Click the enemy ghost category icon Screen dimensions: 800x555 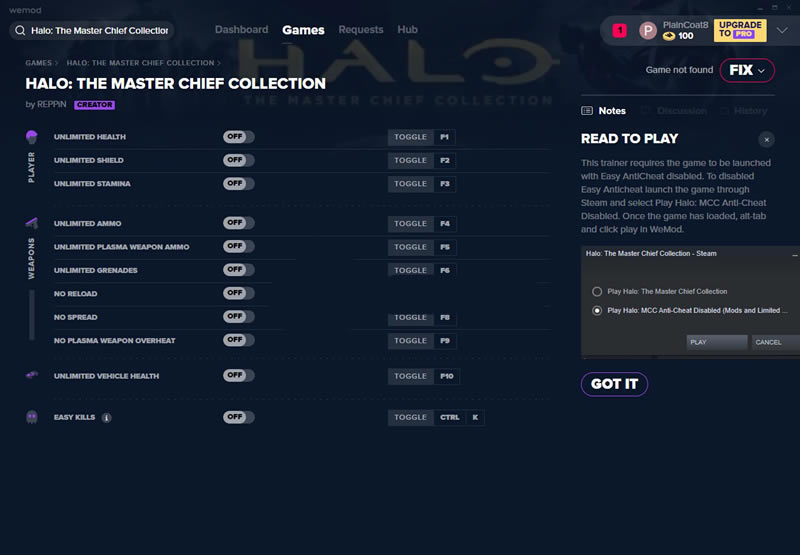(x=32, y=417)
